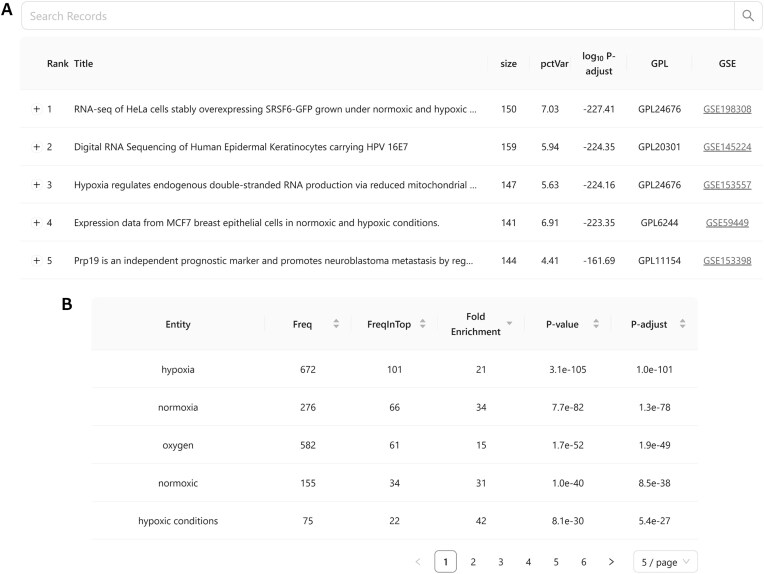Screen dimensions: 764x574
Task: Sort by the Freq column arrows
Action: 336,324
